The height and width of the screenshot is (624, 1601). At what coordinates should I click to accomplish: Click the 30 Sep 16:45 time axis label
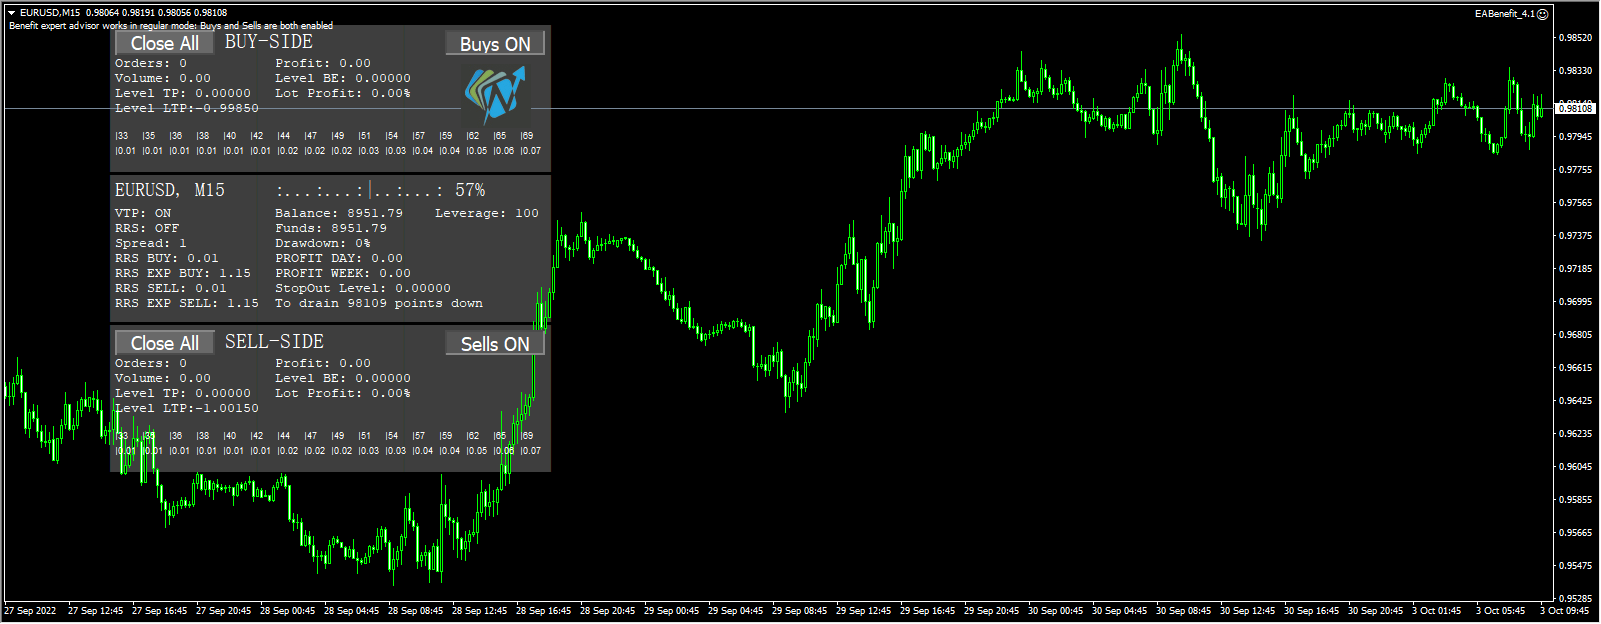tap(1311, 611)
